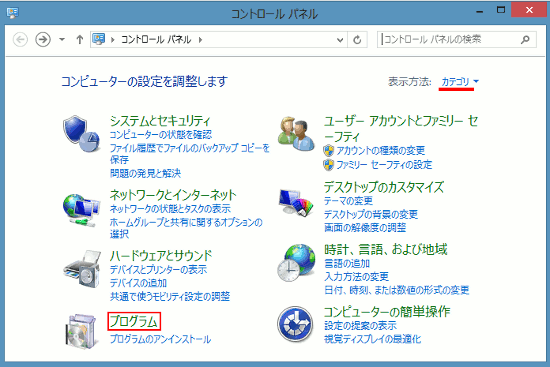This screenshot has width=550, height=367.
Task: Refresh the Control Panel view
Action: 357,40
